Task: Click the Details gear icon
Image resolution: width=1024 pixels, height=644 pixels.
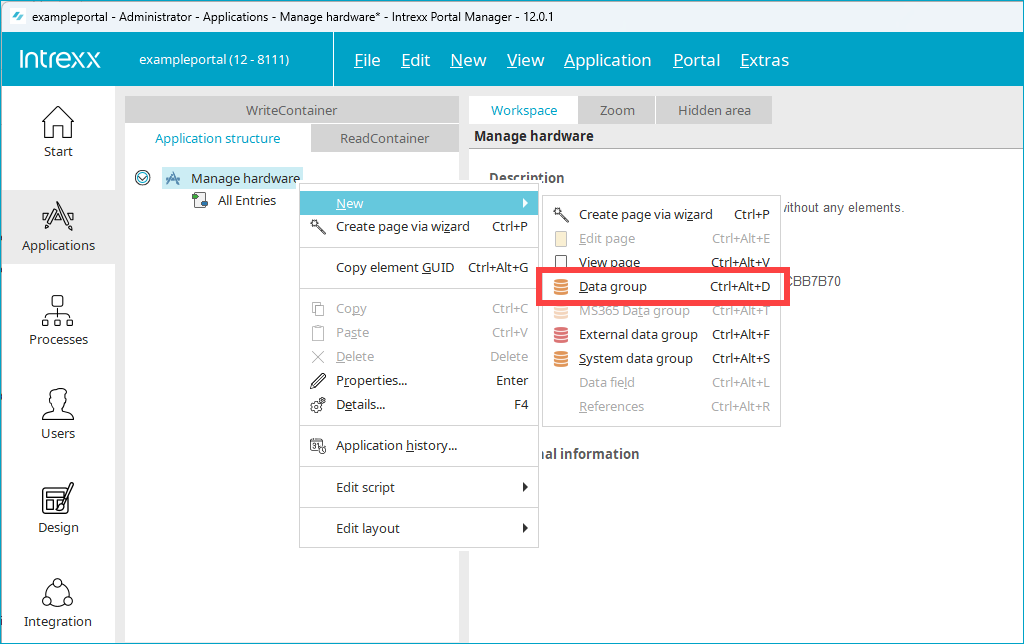Action: tap(318, 405)
